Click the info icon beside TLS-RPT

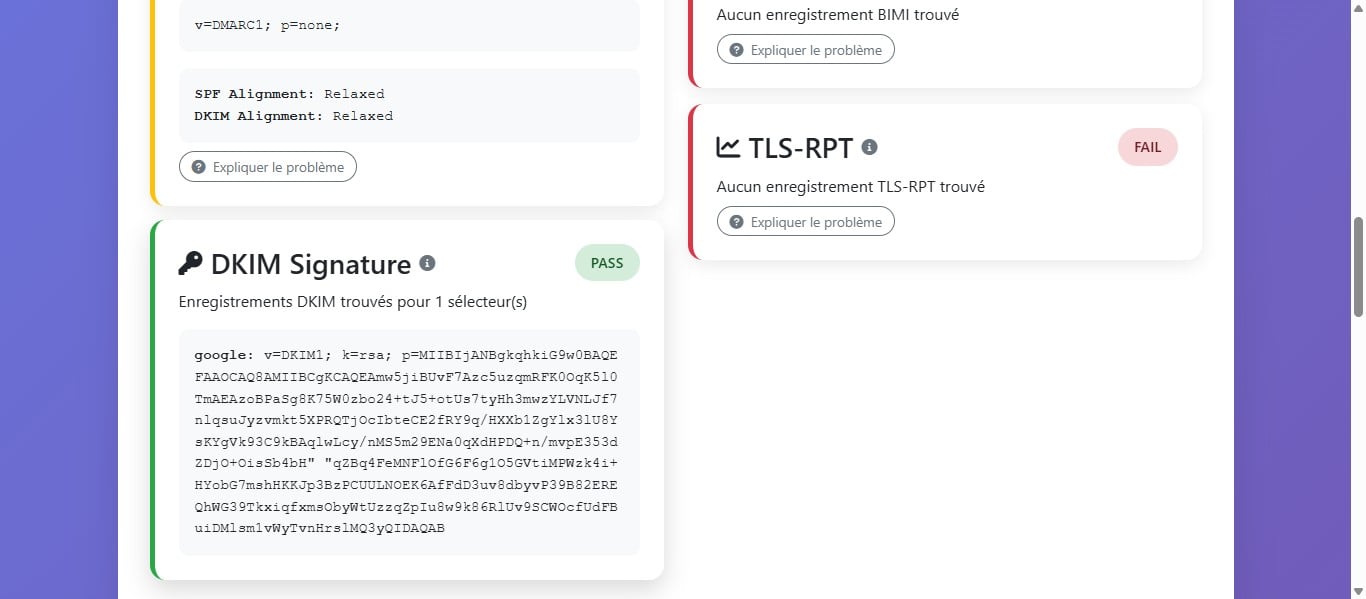[x=869, y=146]
